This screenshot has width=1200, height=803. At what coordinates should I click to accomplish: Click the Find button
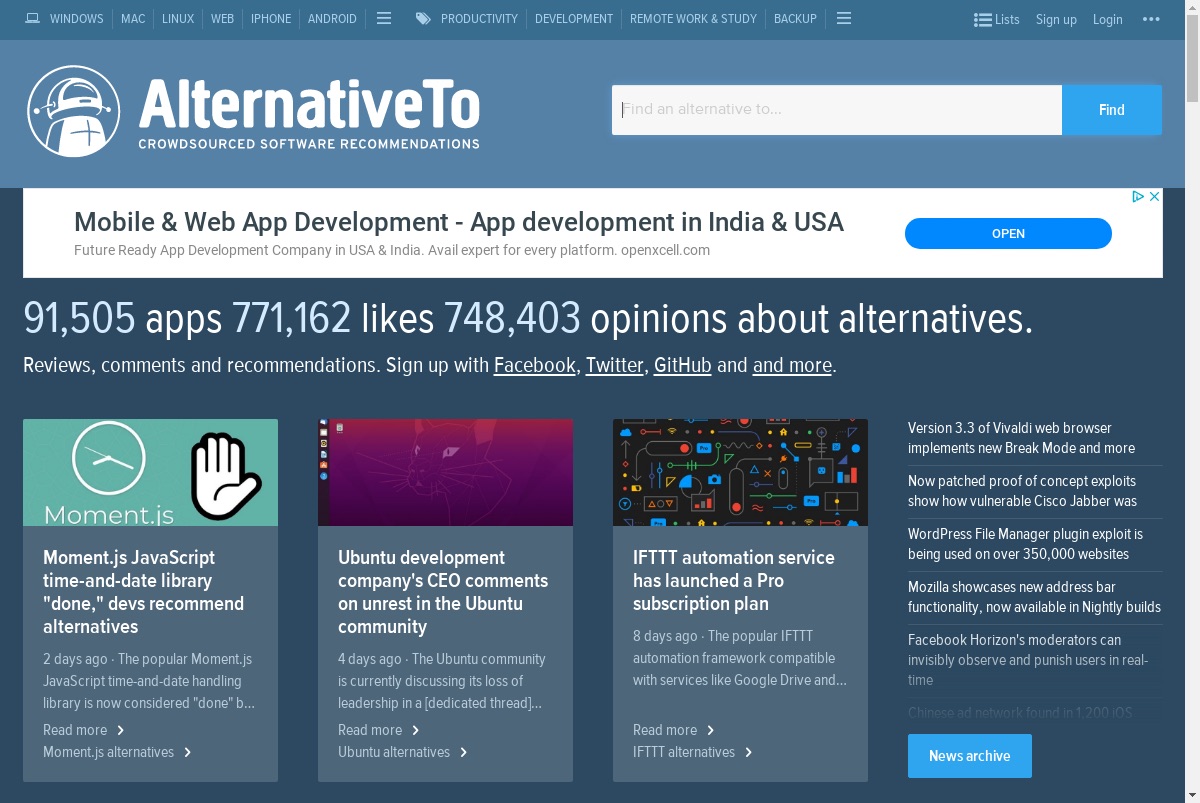1112,110
